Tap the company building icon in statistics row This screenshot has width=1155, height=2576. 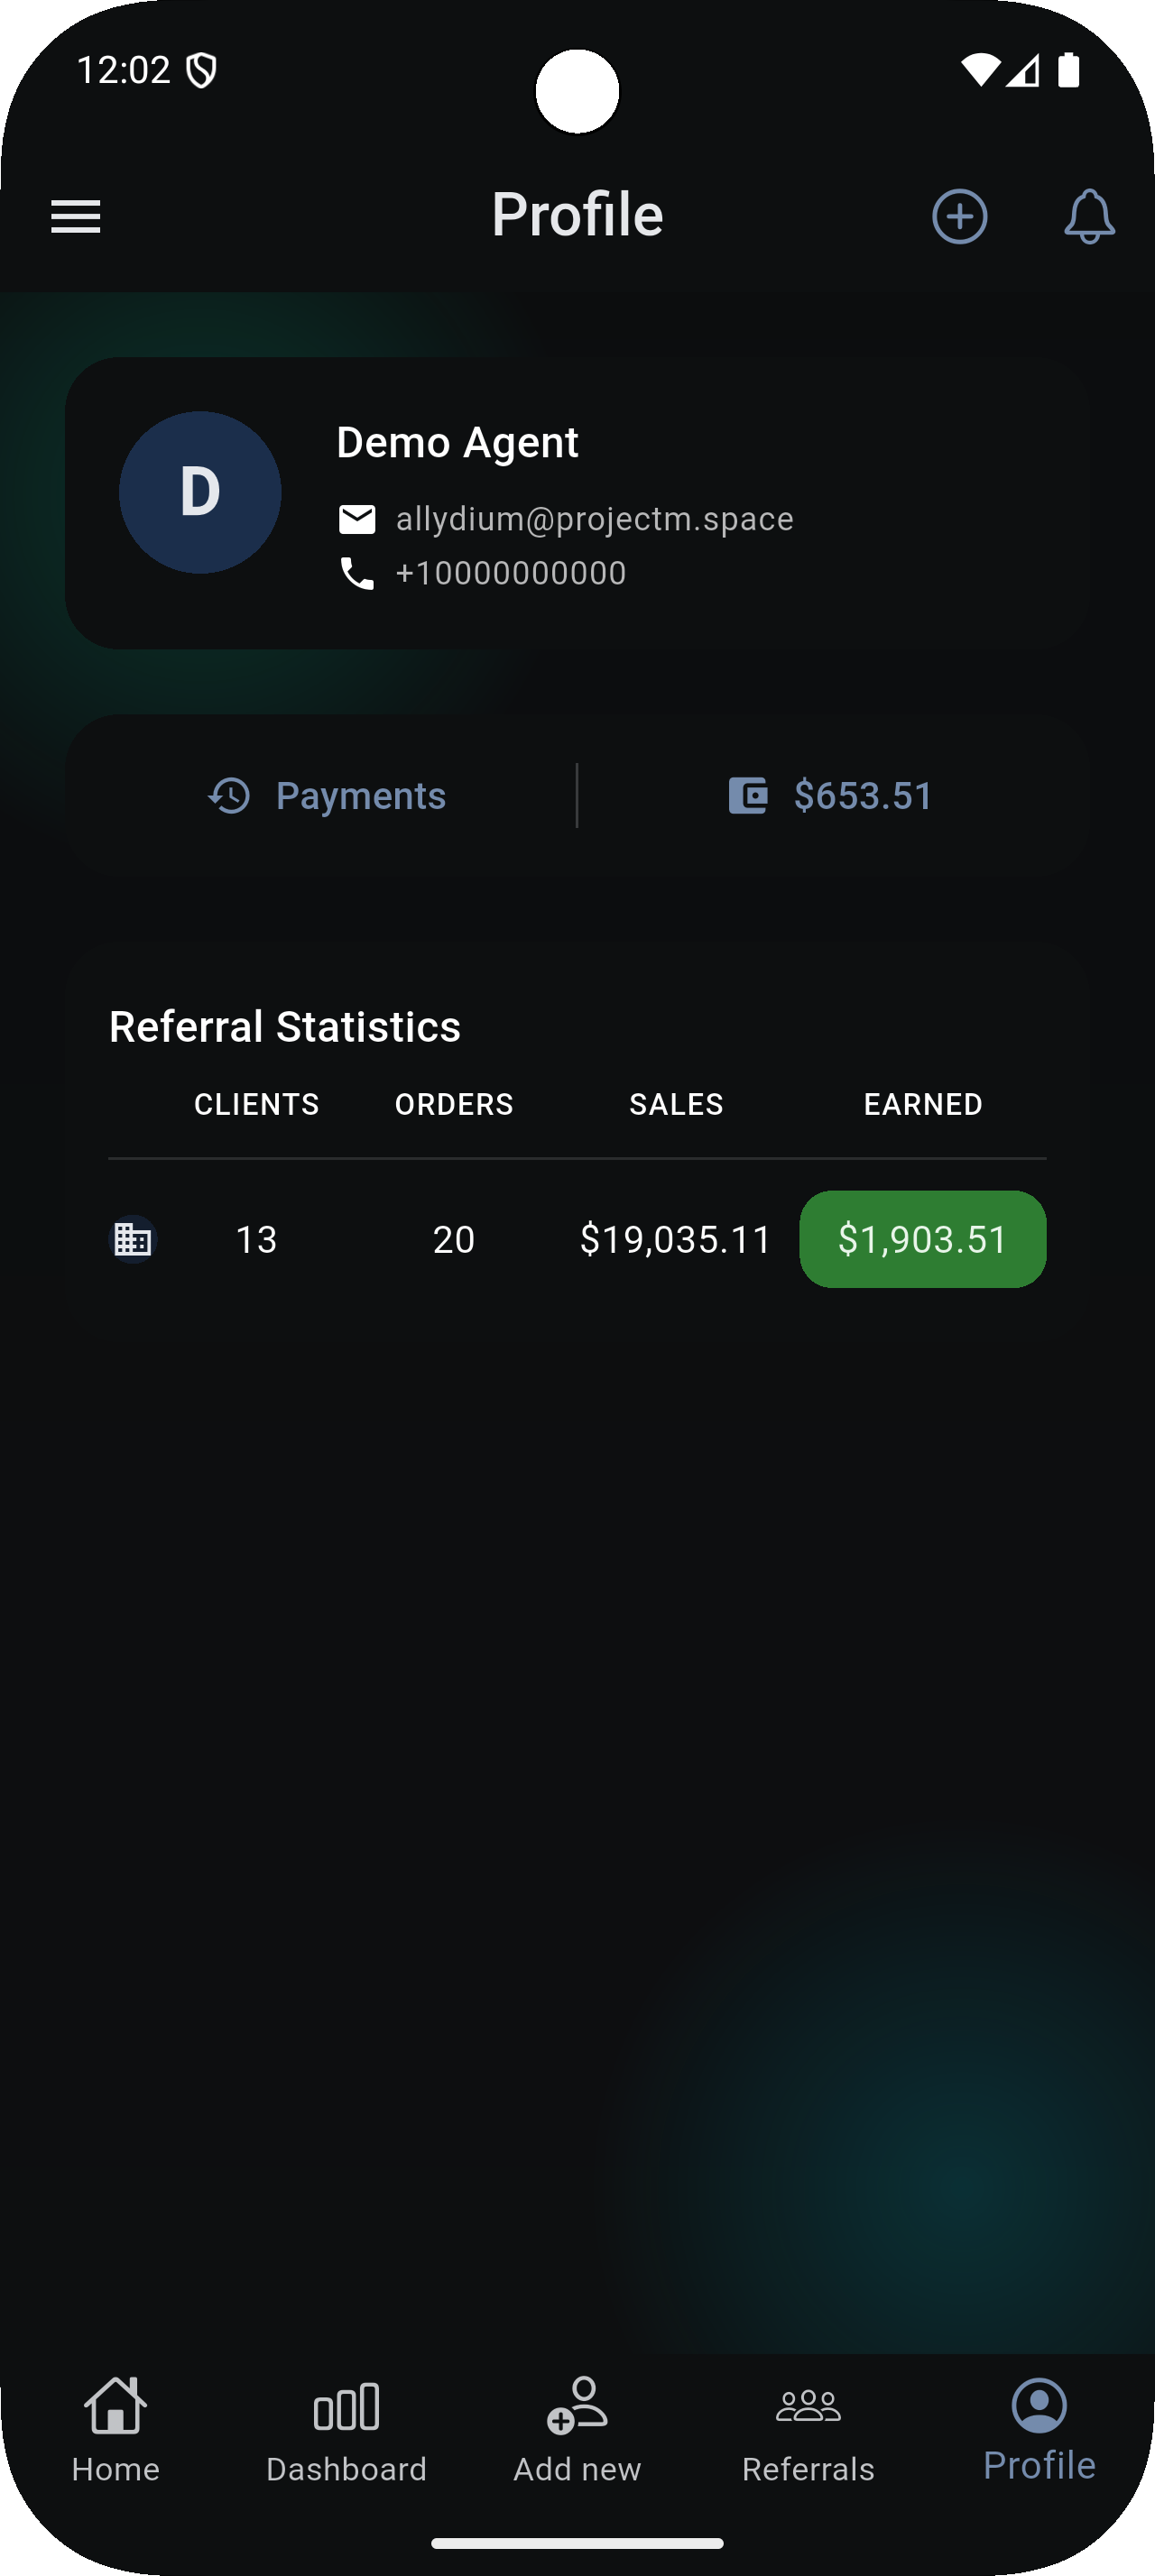coord(132,1239)
